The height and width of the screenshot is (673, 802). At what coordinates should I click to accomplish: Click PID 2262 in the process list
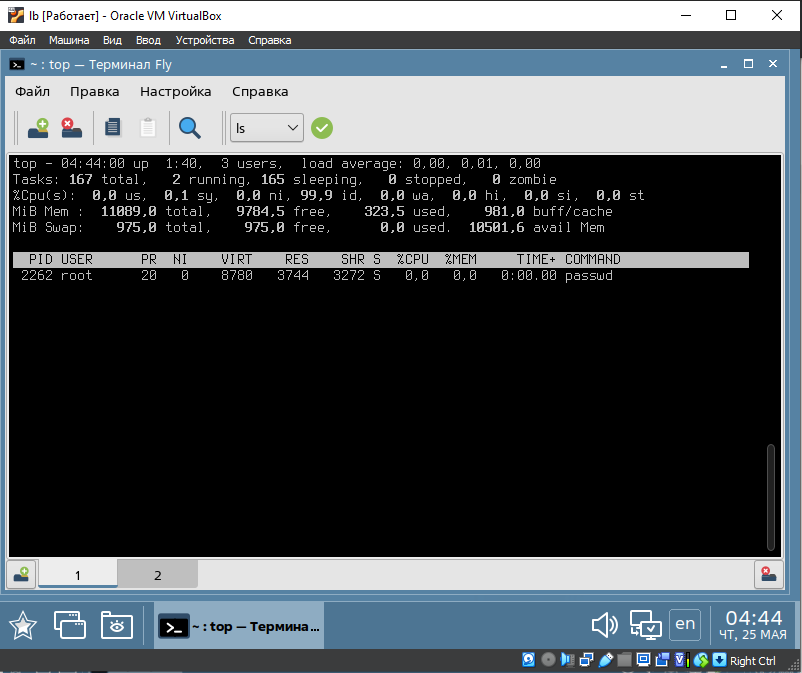[x=37, y=275]
